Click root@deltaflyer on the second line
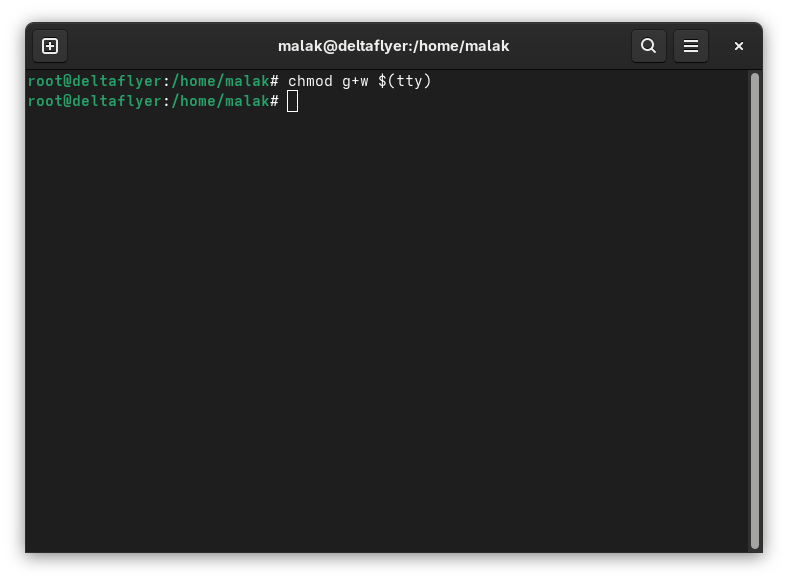Viewport: 788px width, 581px height. [94, 101]
